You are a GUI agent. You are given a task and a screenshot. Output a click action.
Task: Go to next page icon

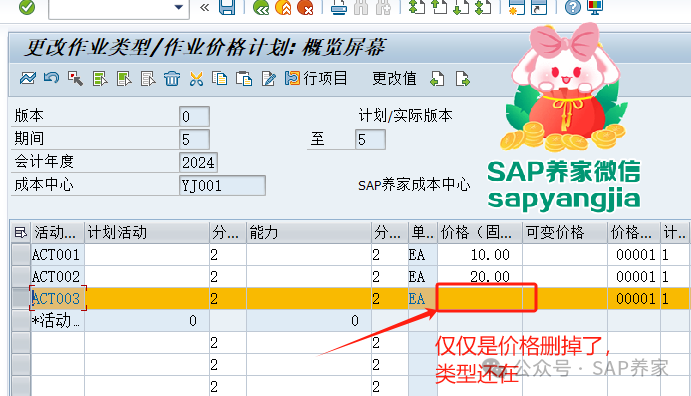(461, 7)
